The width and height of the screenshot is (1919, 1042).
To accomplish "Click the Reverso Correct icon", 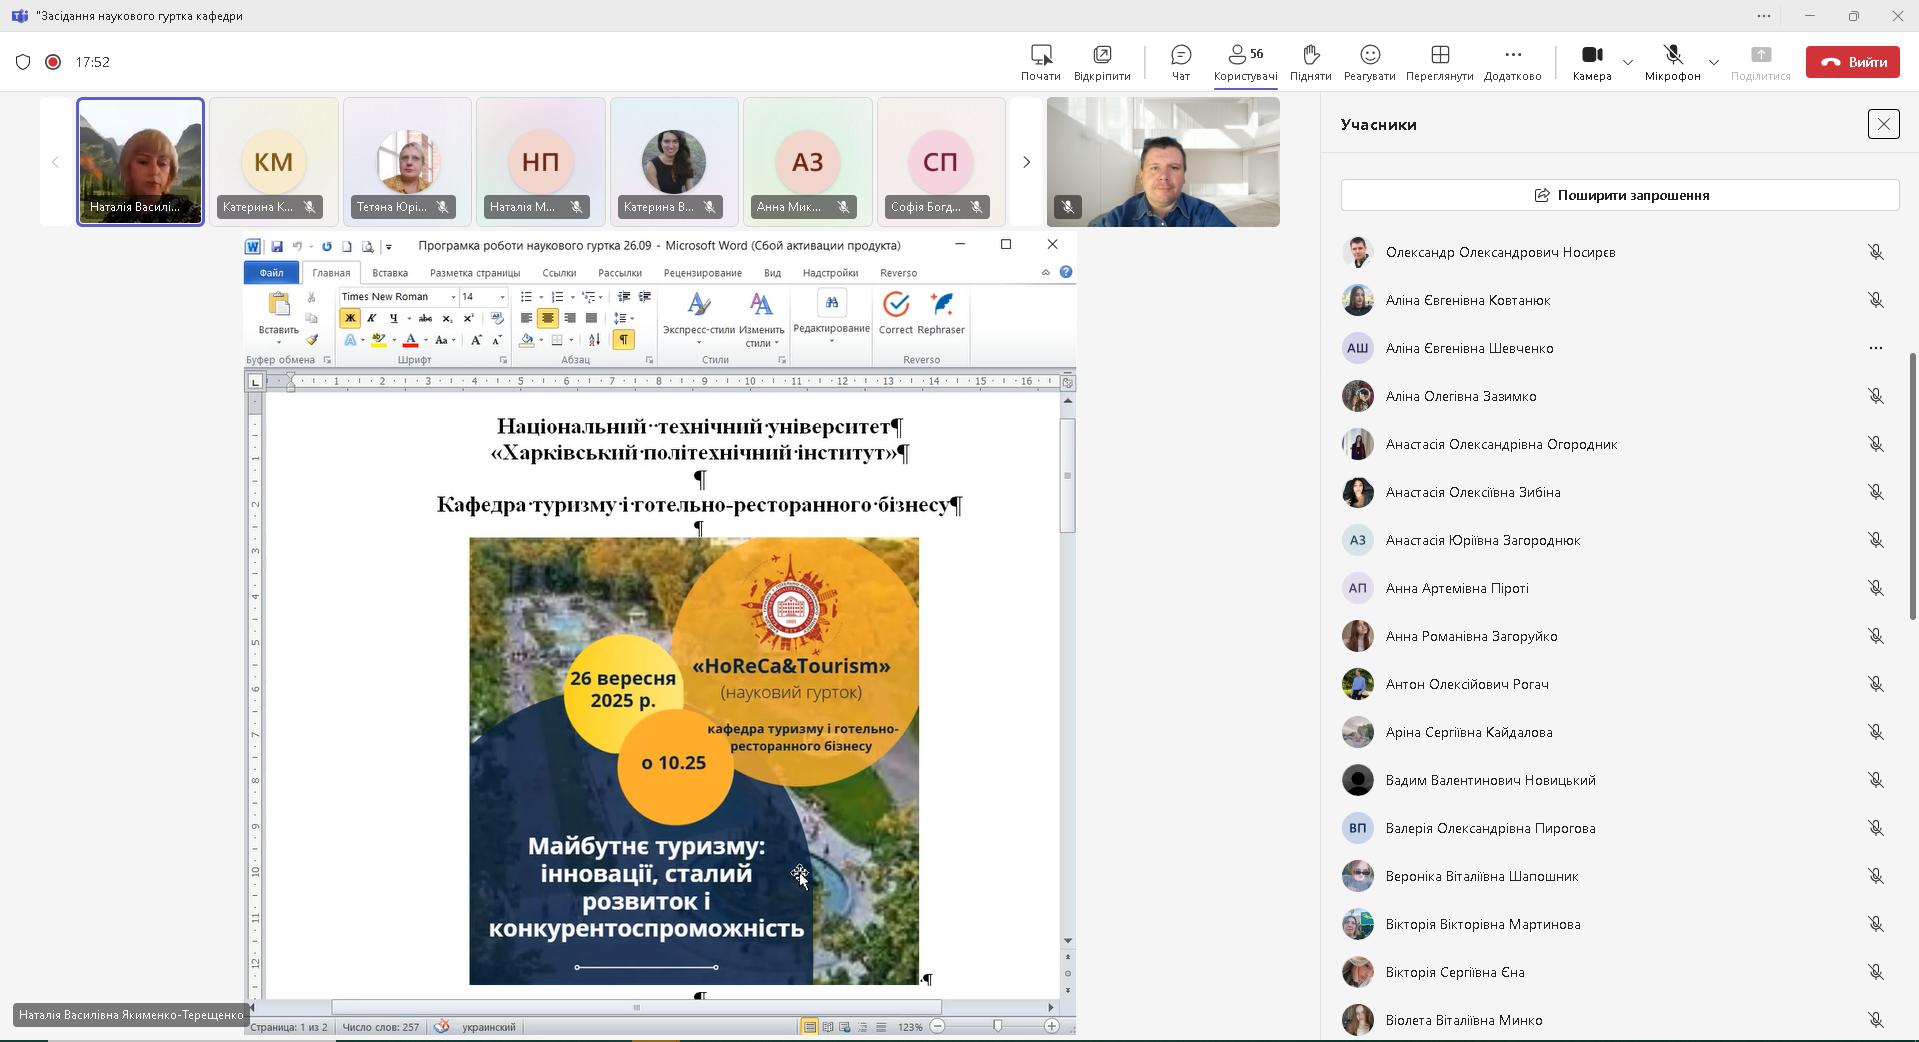I will click(896, 313).
